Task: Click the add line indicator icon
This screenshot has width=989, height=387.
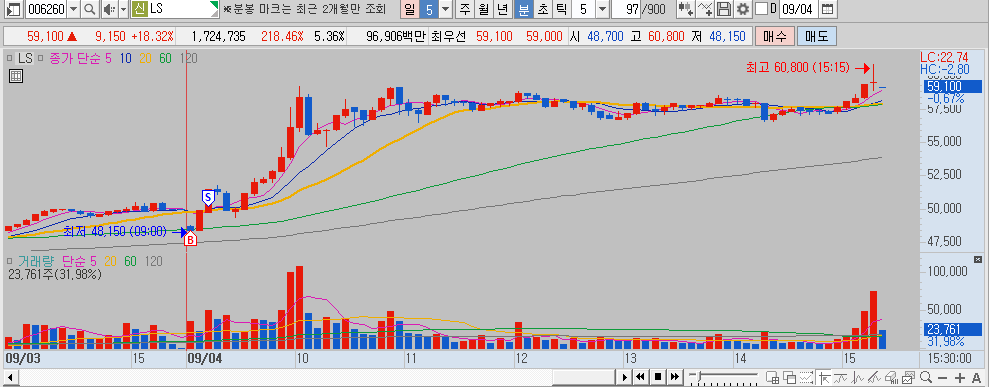Action: pyautogui.click(x=706, y=9)
